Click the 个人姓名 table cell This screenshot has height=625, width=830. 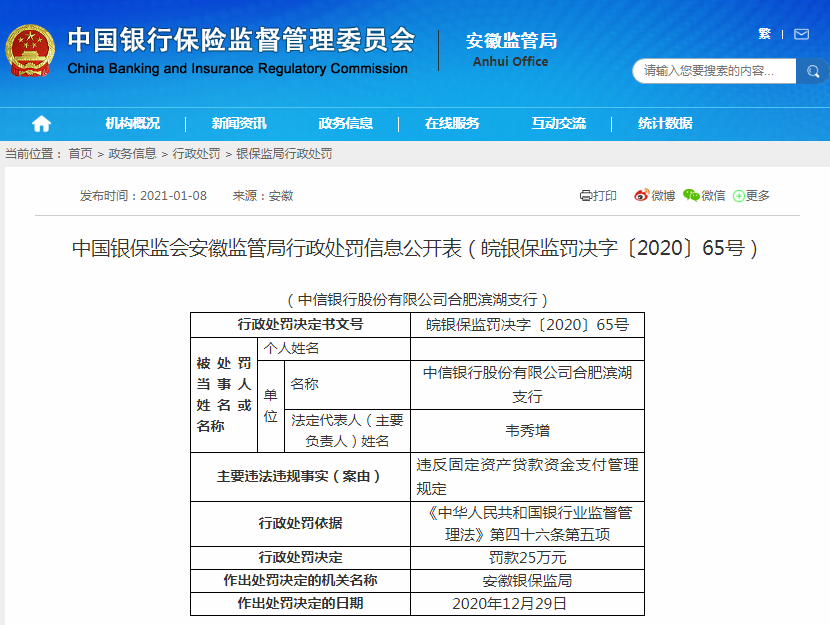(334, 349)
